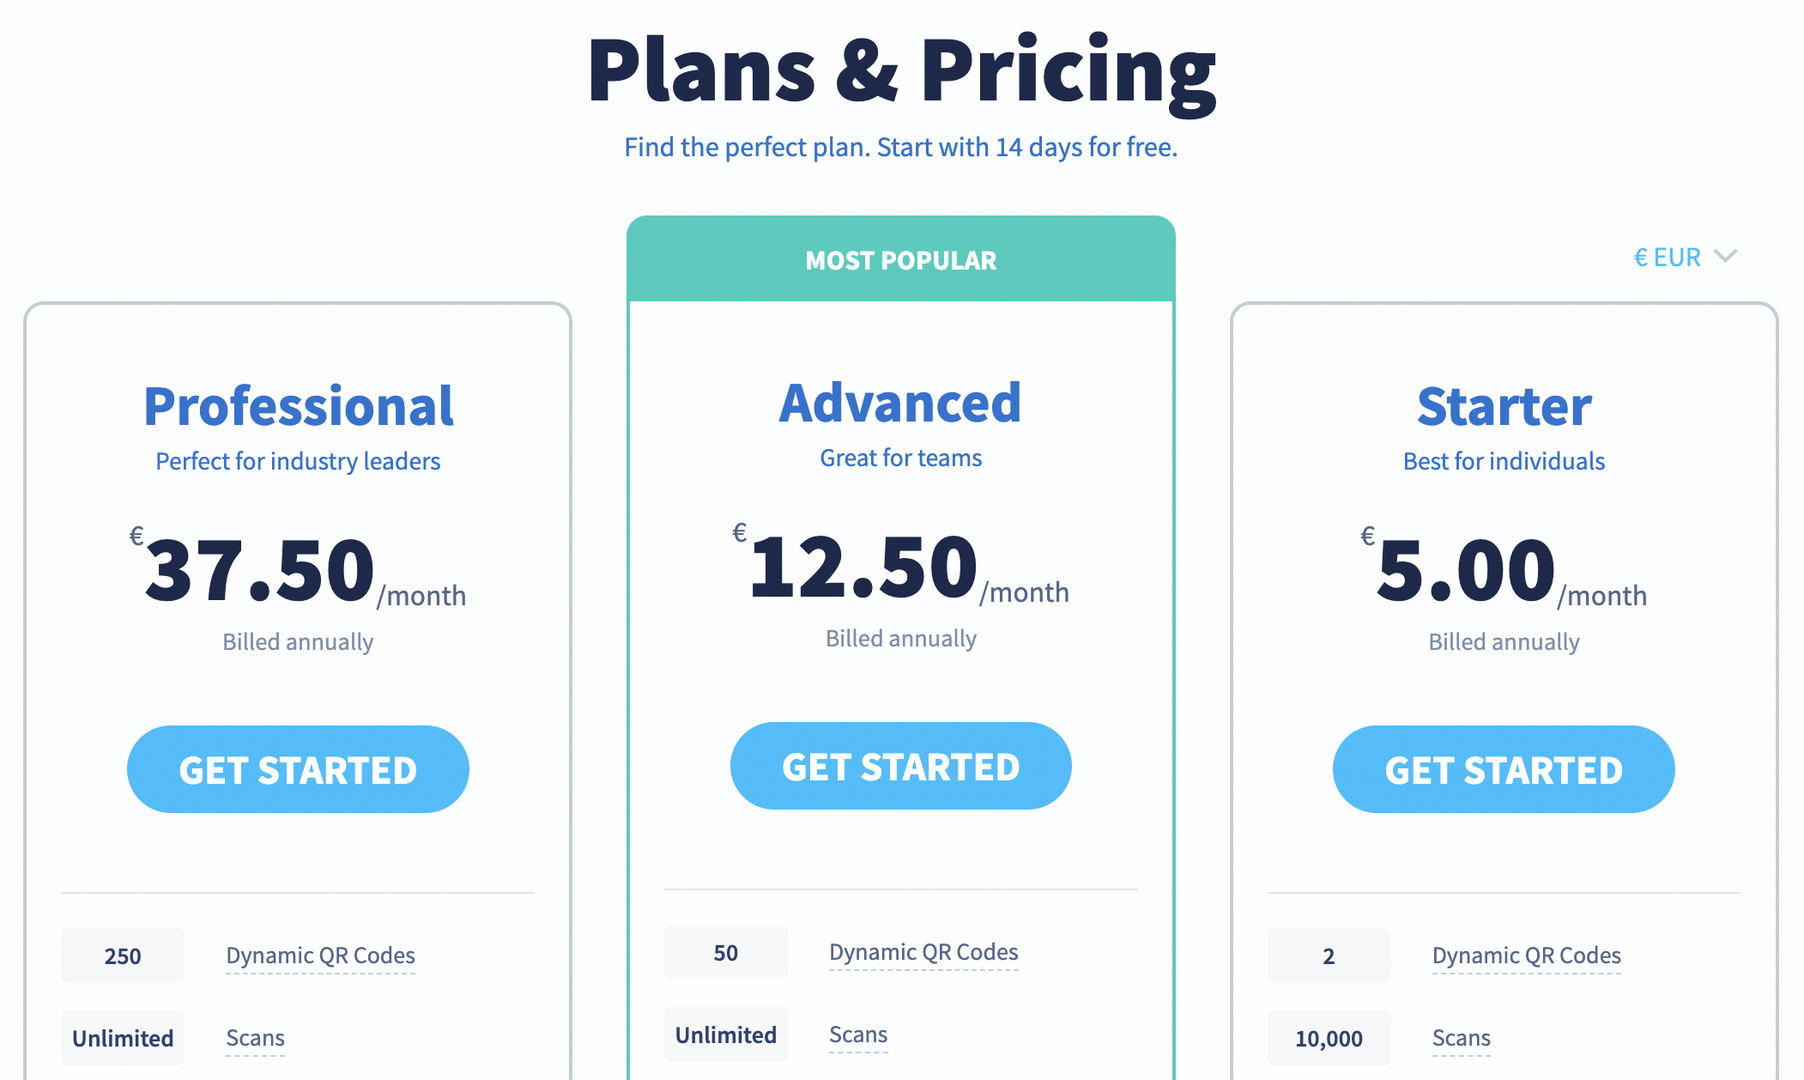This screenshot has height=1080, width=1804.
Task: Click Dynamic QR Codes under Professional
Action: pyautogui.click(x=320, y=955)
